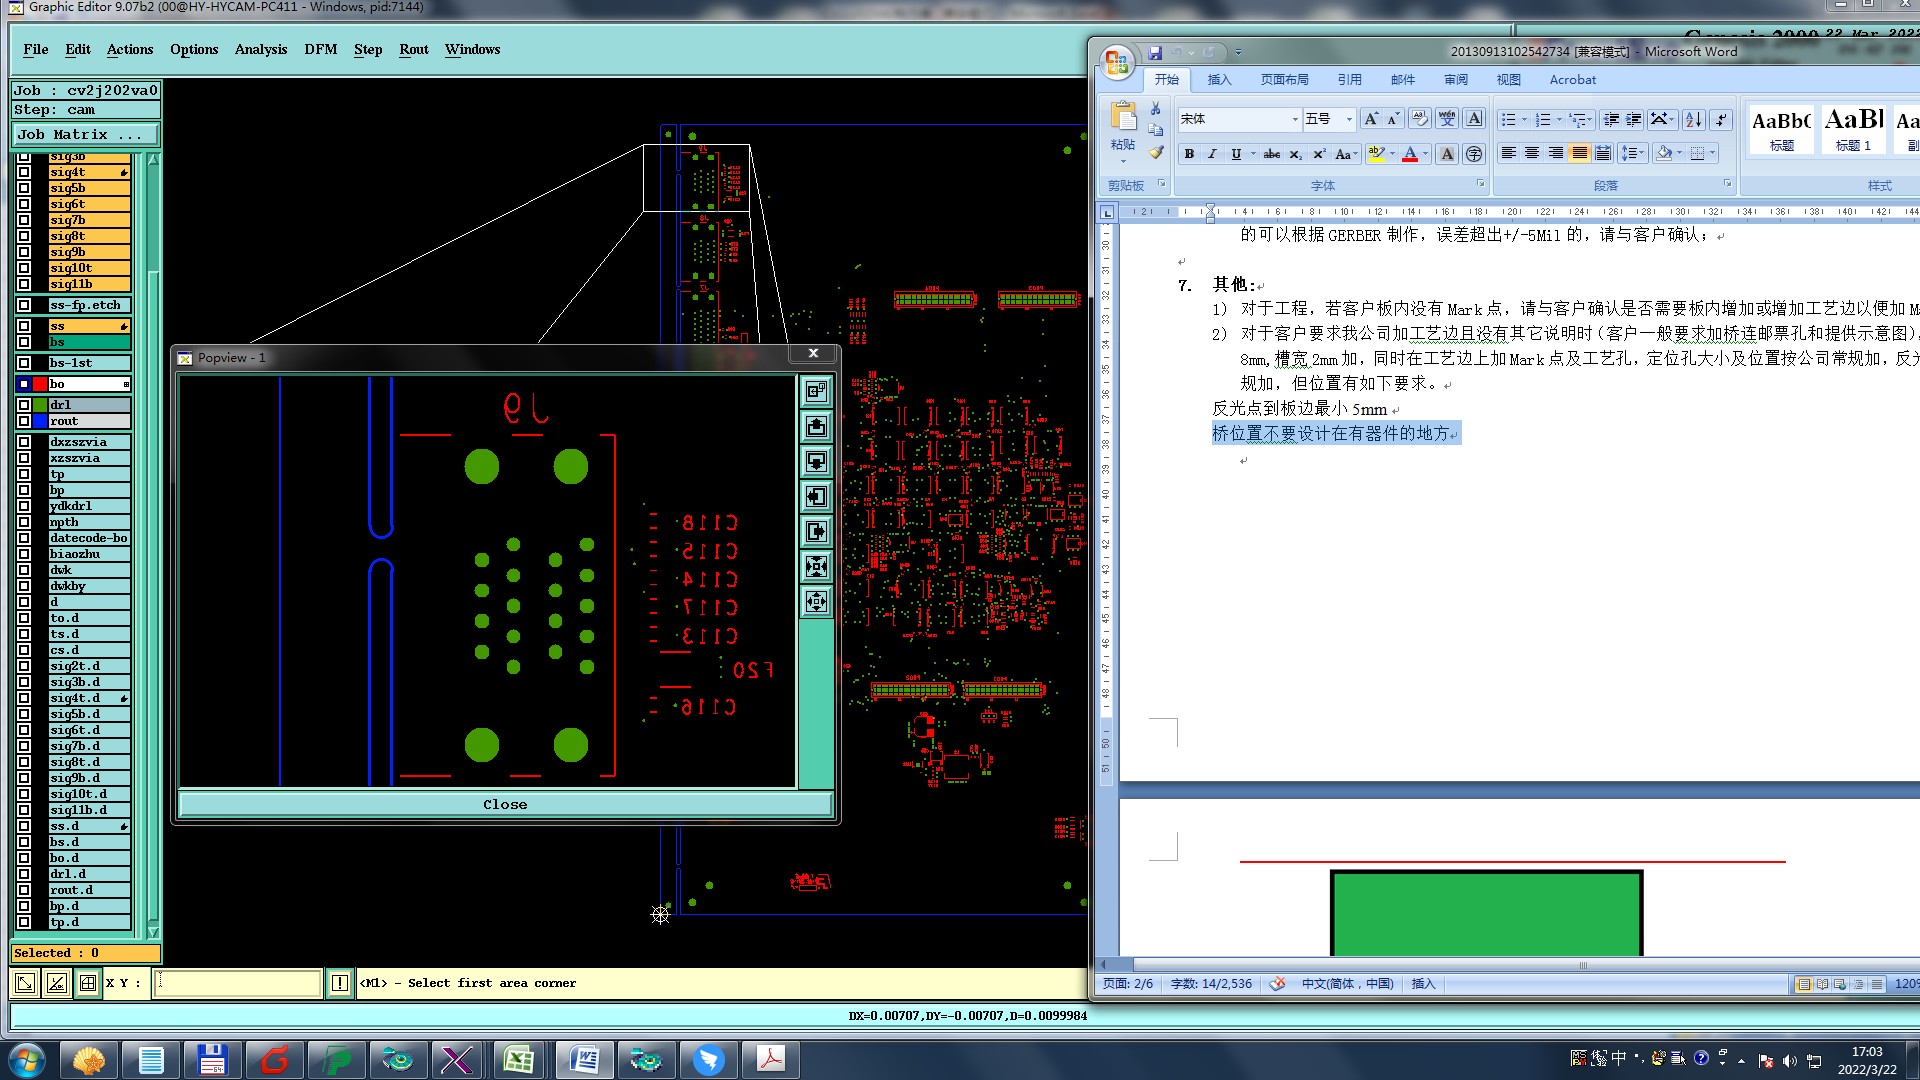Click Job Matrix button

(85, 134)
